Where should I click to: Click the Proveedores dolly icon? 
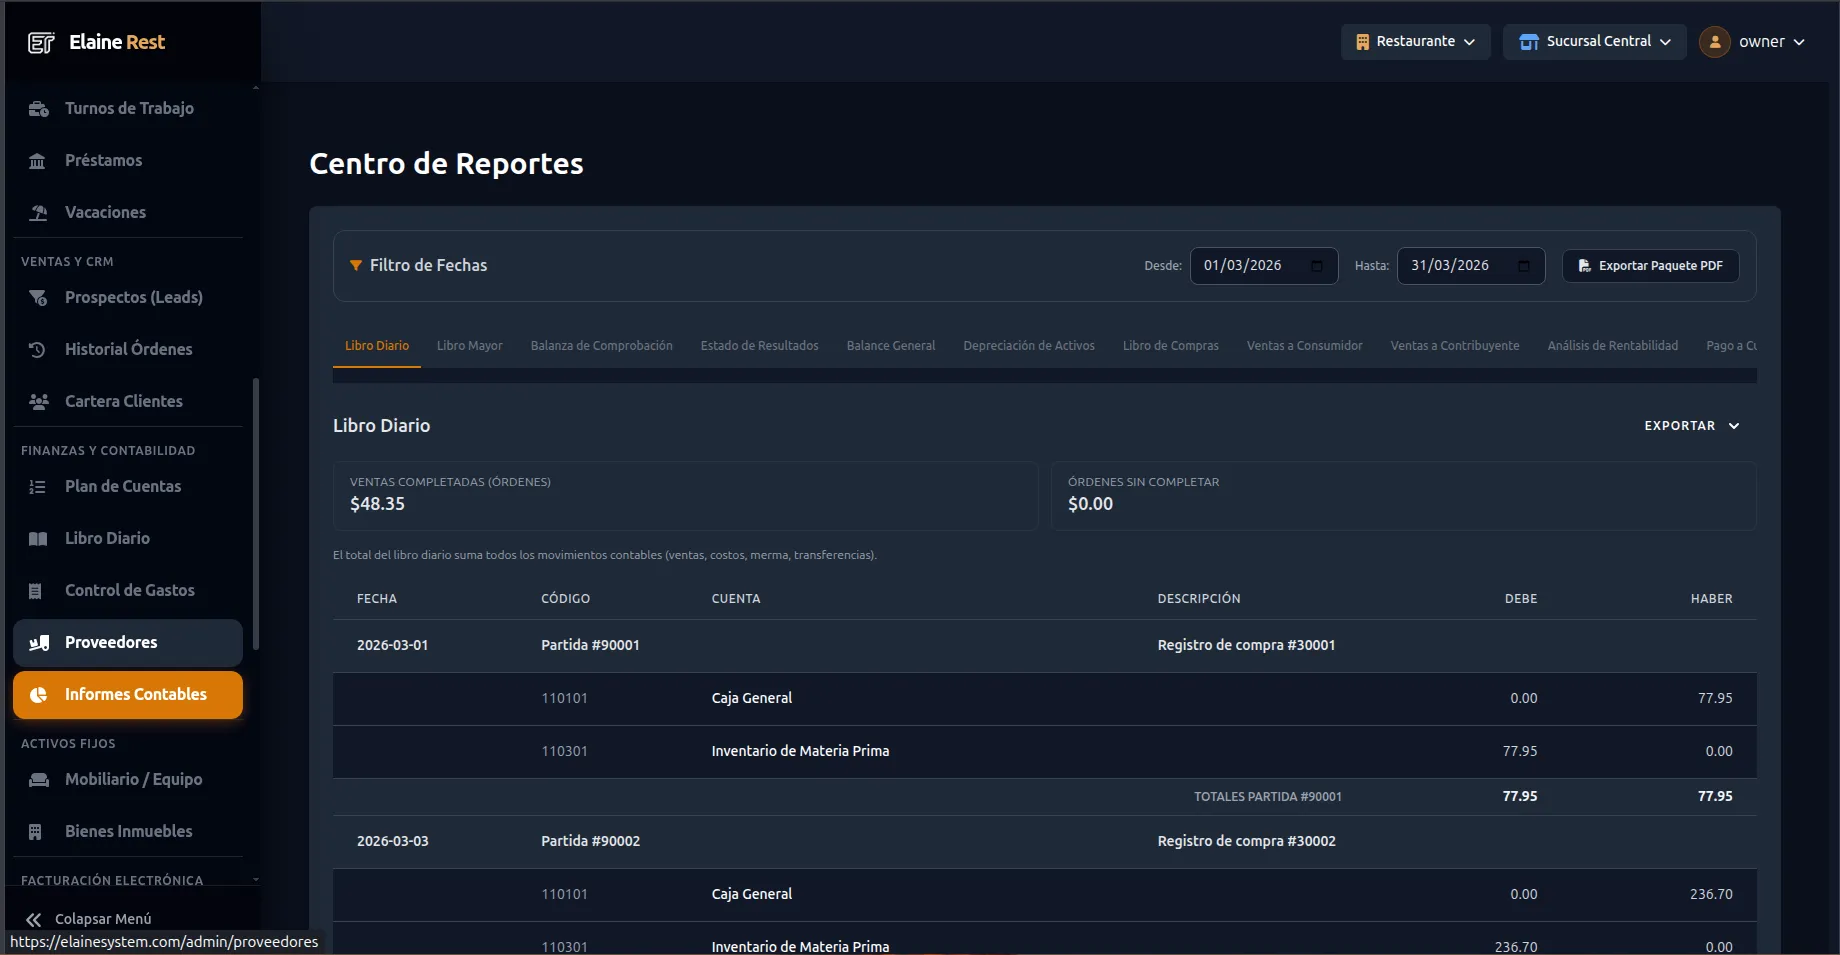pyautogui.click(x=39, y=643)
